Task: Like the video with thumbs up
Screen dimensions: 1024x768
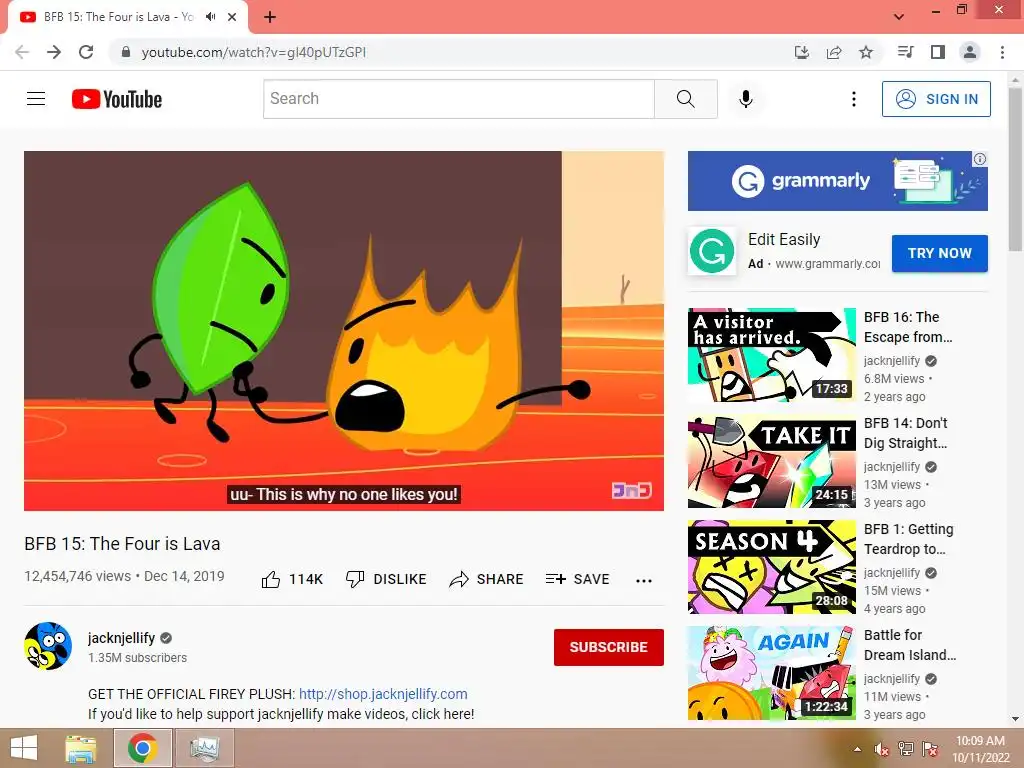Action: [292, 579]
